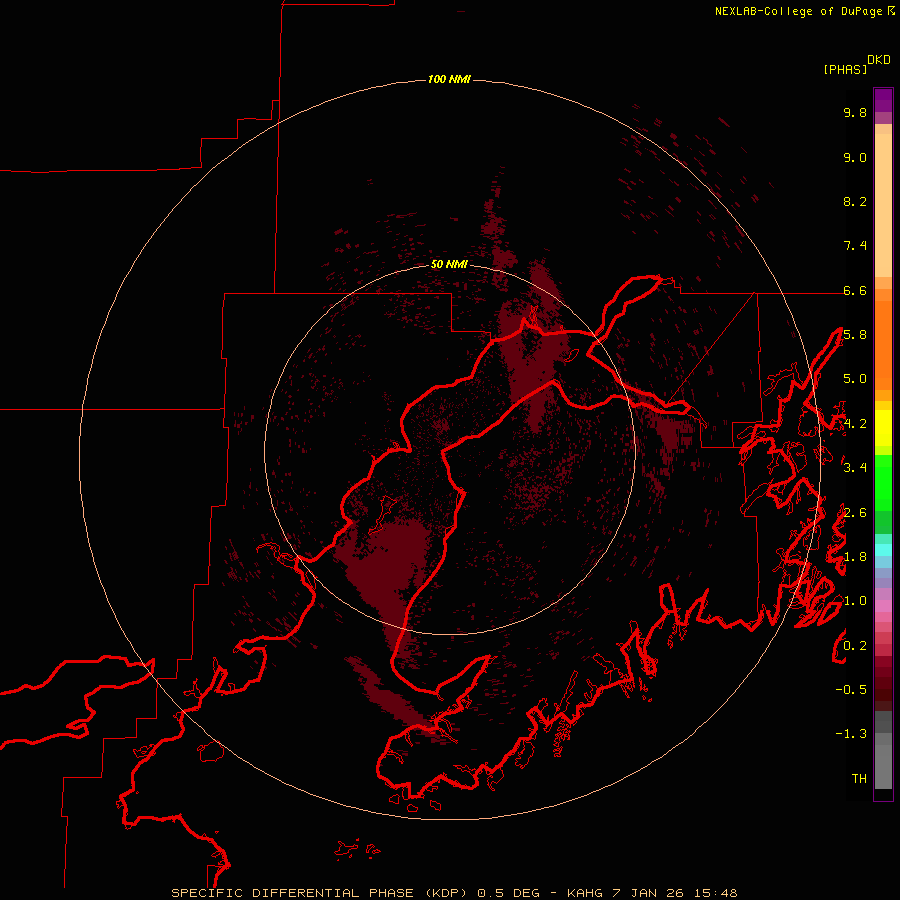Click the -1.3 scale value

point(851,734)
